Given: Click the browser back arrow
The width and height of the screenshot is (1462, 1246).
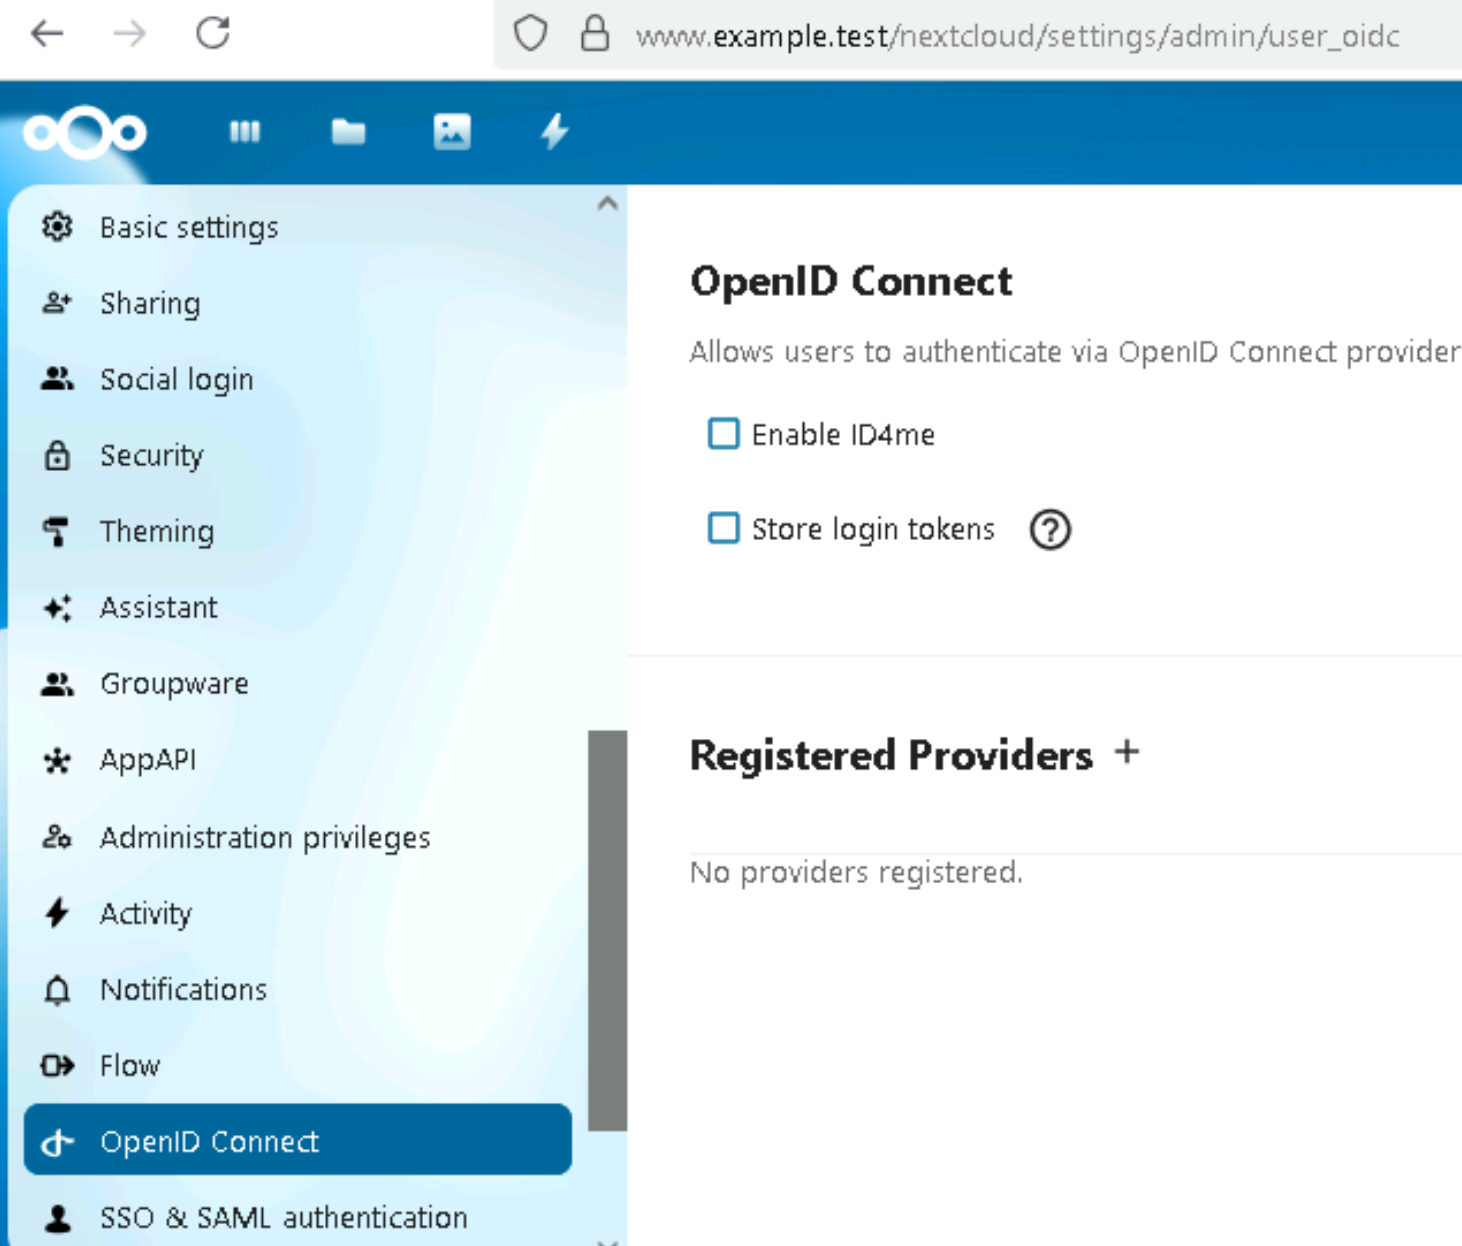Looking at the screenshot, I should 47,34.
